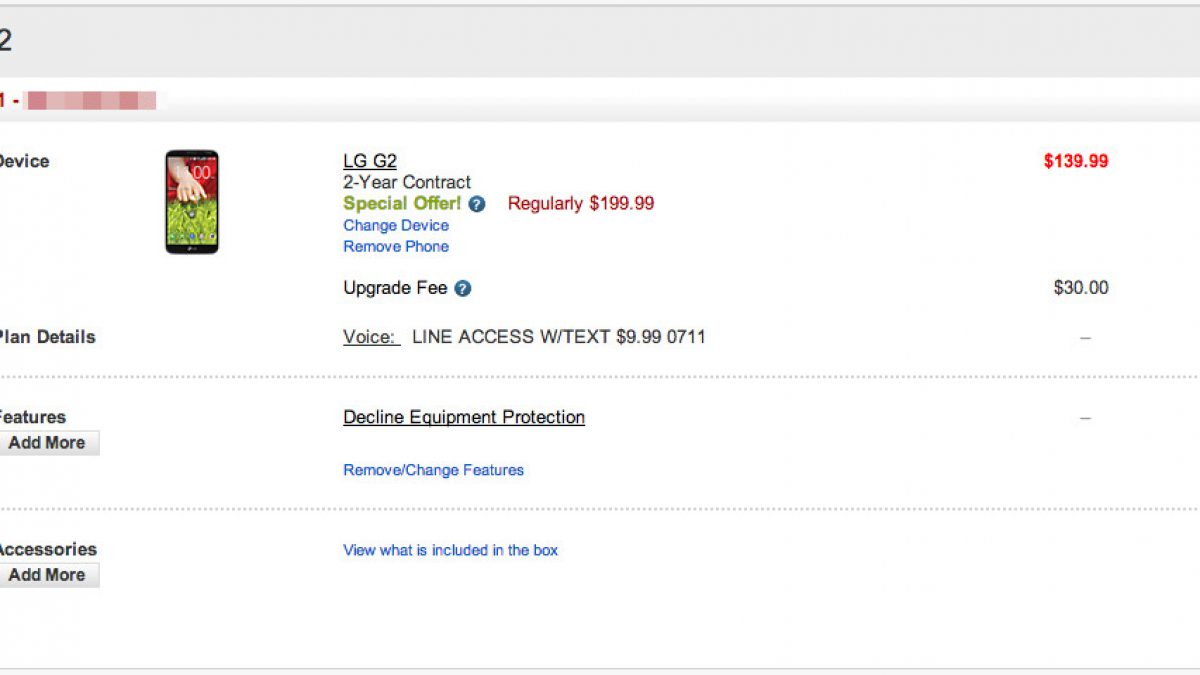Open the Voice plan link
This screenshot has width=1200, height=675.
(370, 337)
